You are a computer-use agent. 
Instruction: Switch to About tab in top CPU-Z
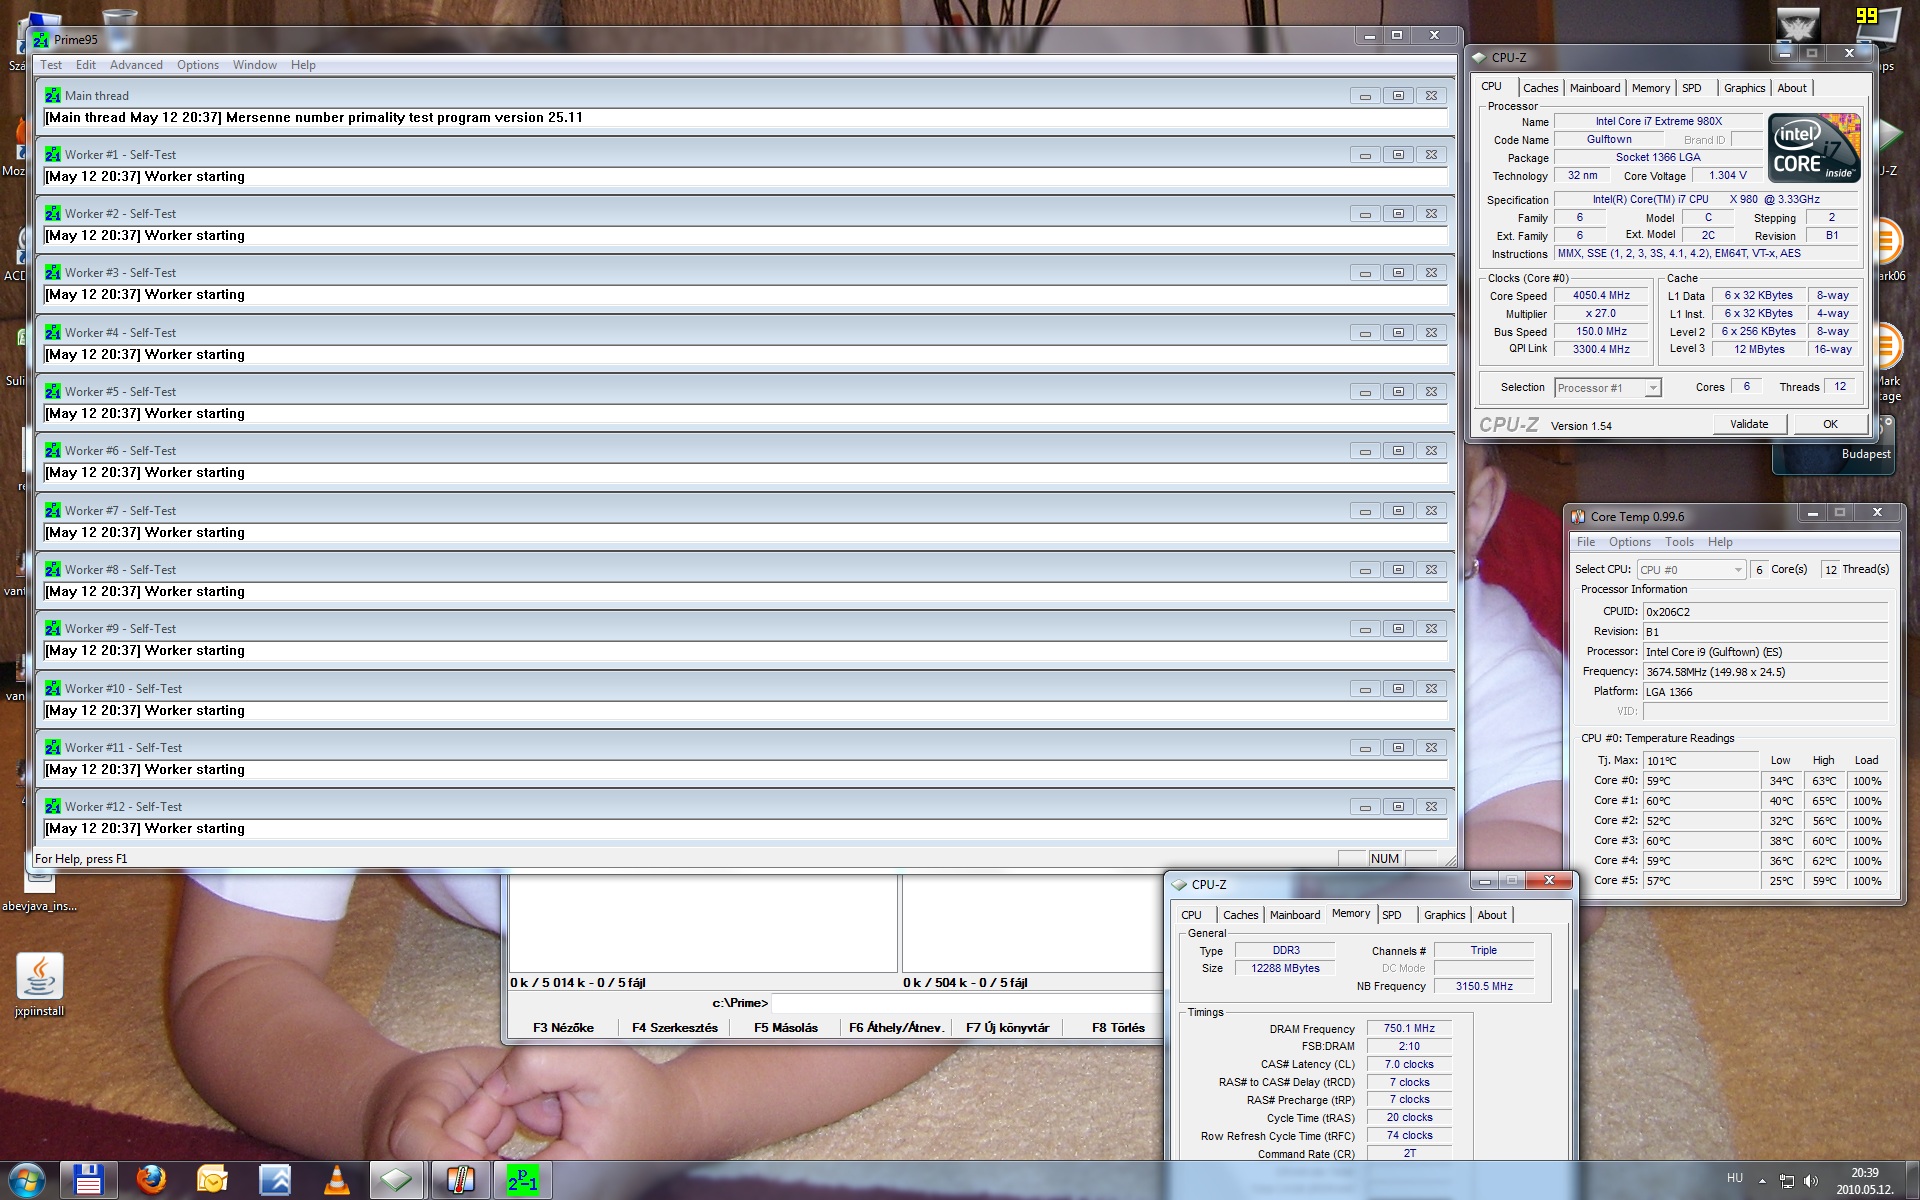tap(1791, 88)
